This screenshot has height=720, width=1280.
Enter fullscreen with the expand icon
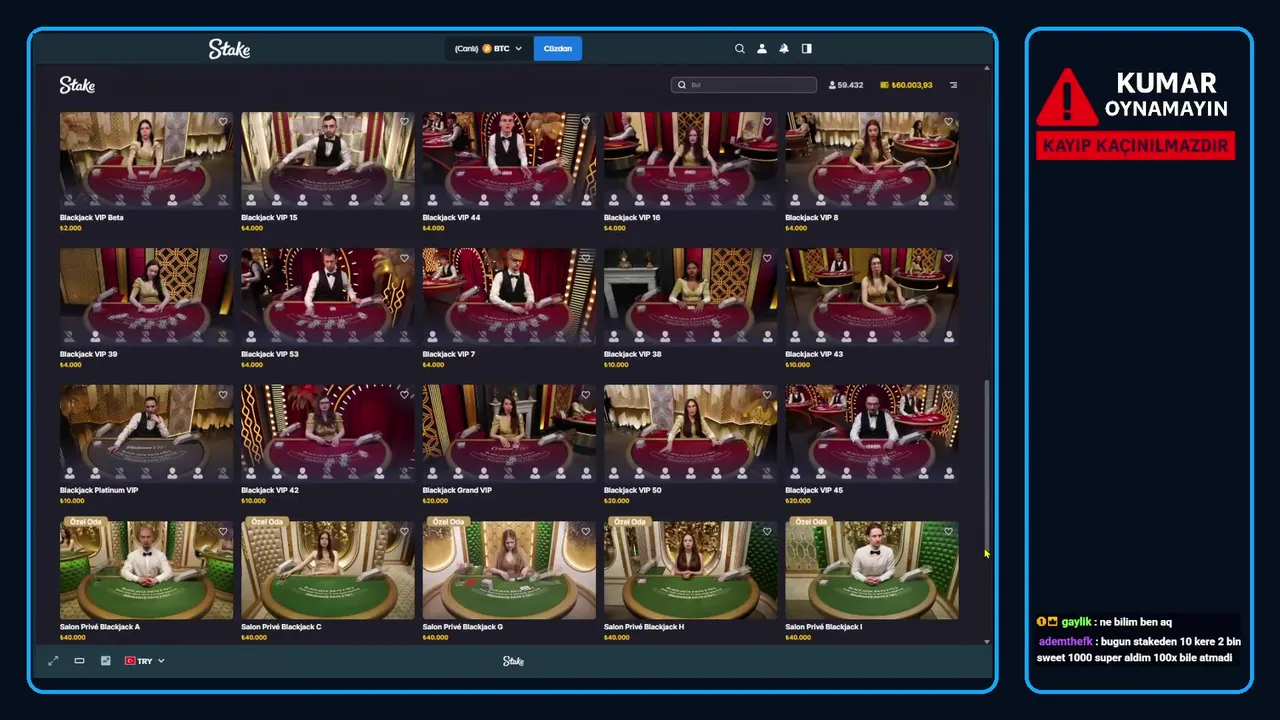pos(53,661)
